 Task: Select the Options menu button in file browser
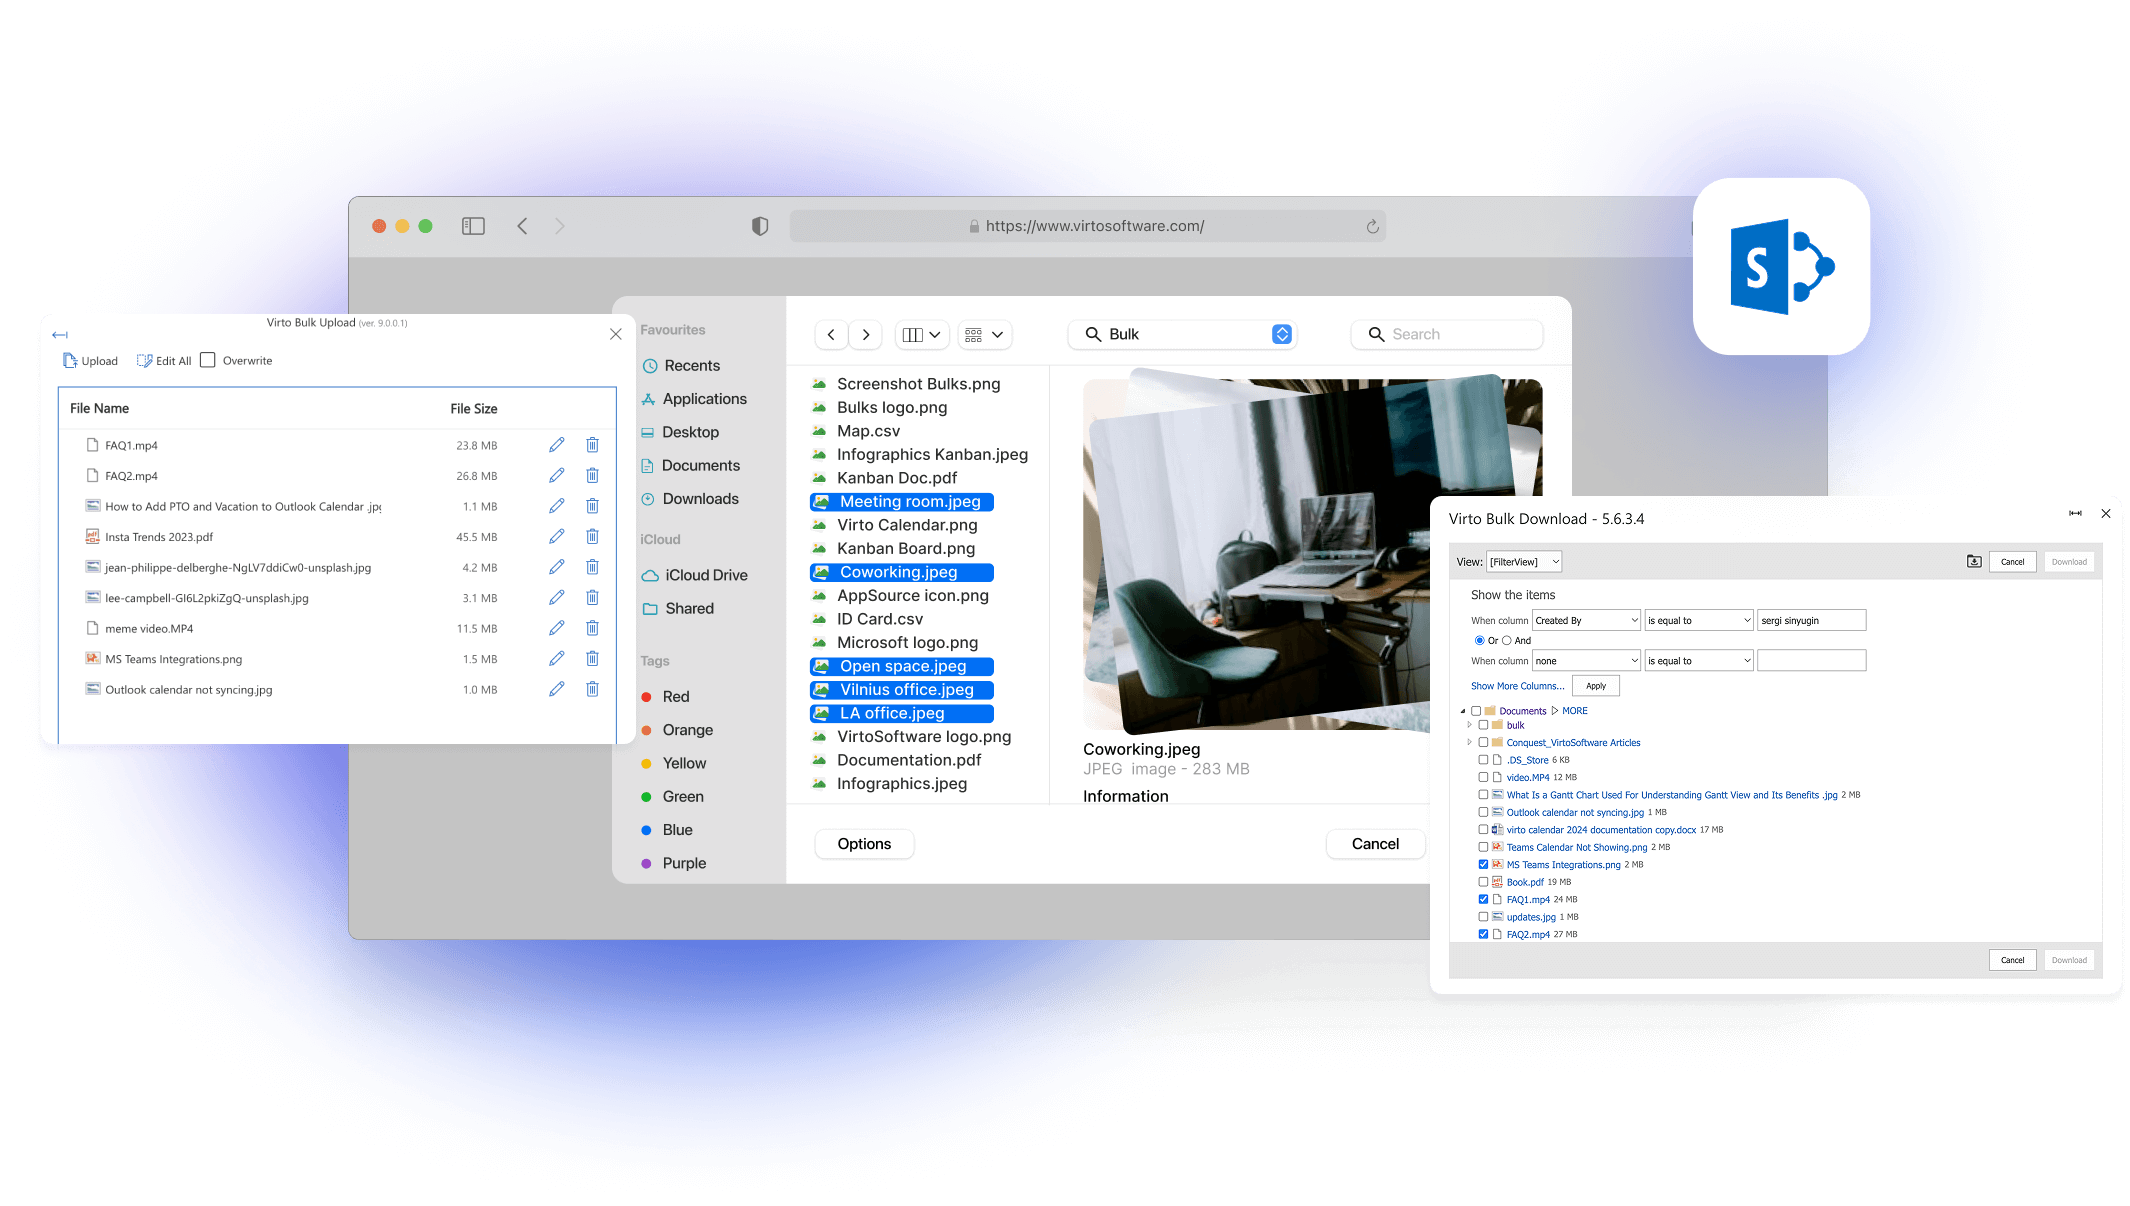coord(865,843)
